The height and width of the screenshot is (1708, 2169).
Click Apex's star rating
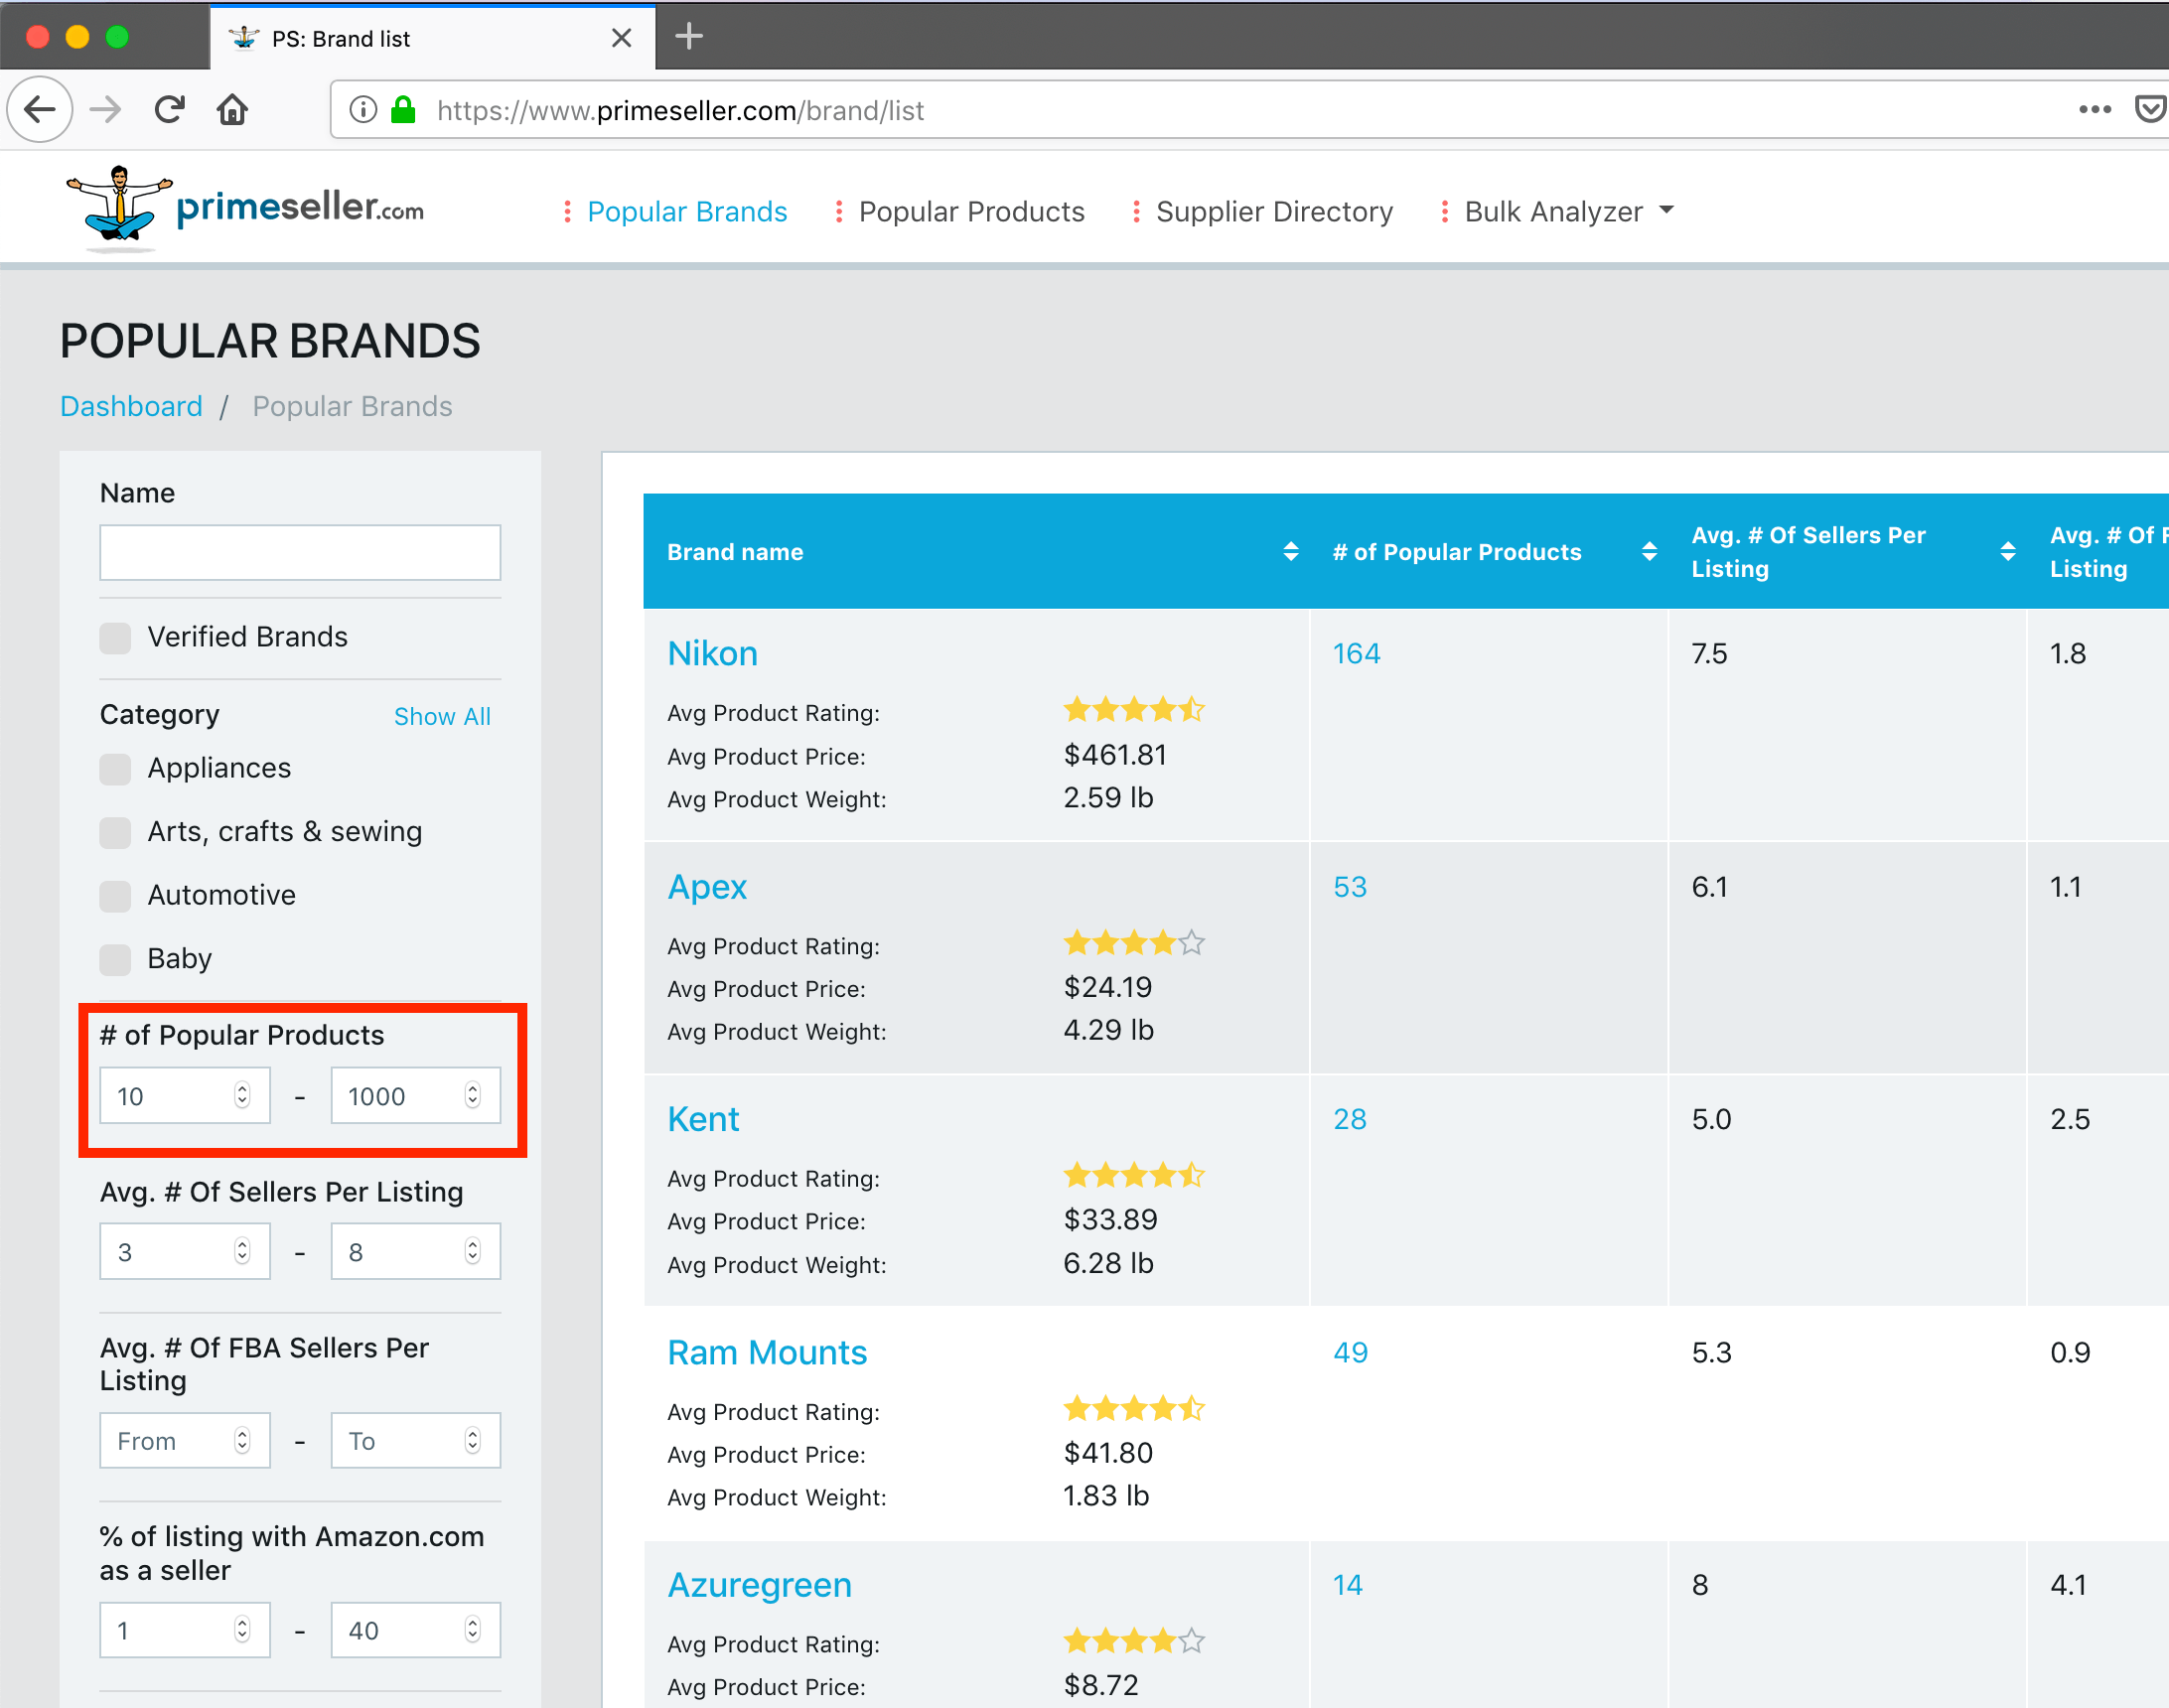[1134, 943]
